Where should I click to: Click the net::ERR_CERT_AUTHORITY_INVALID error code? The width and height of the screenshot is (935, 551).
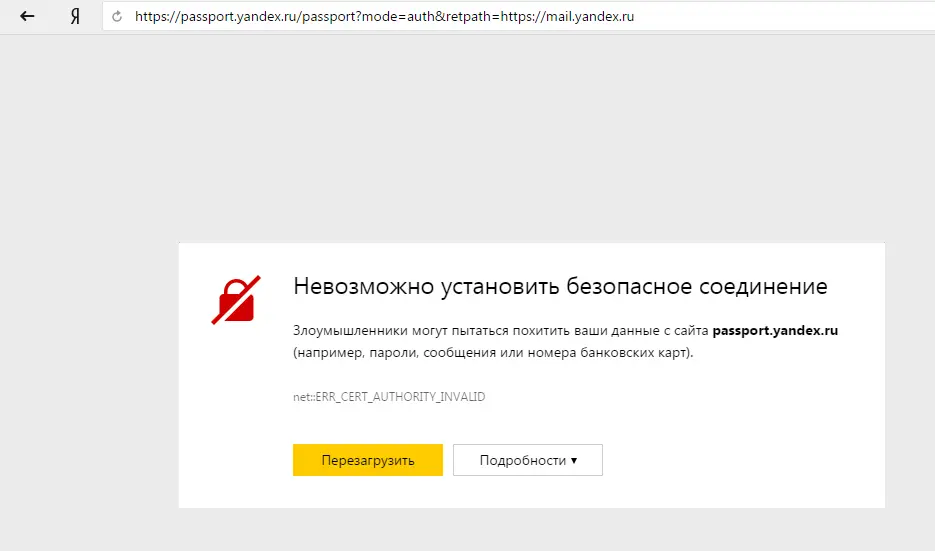pos(389,397)
